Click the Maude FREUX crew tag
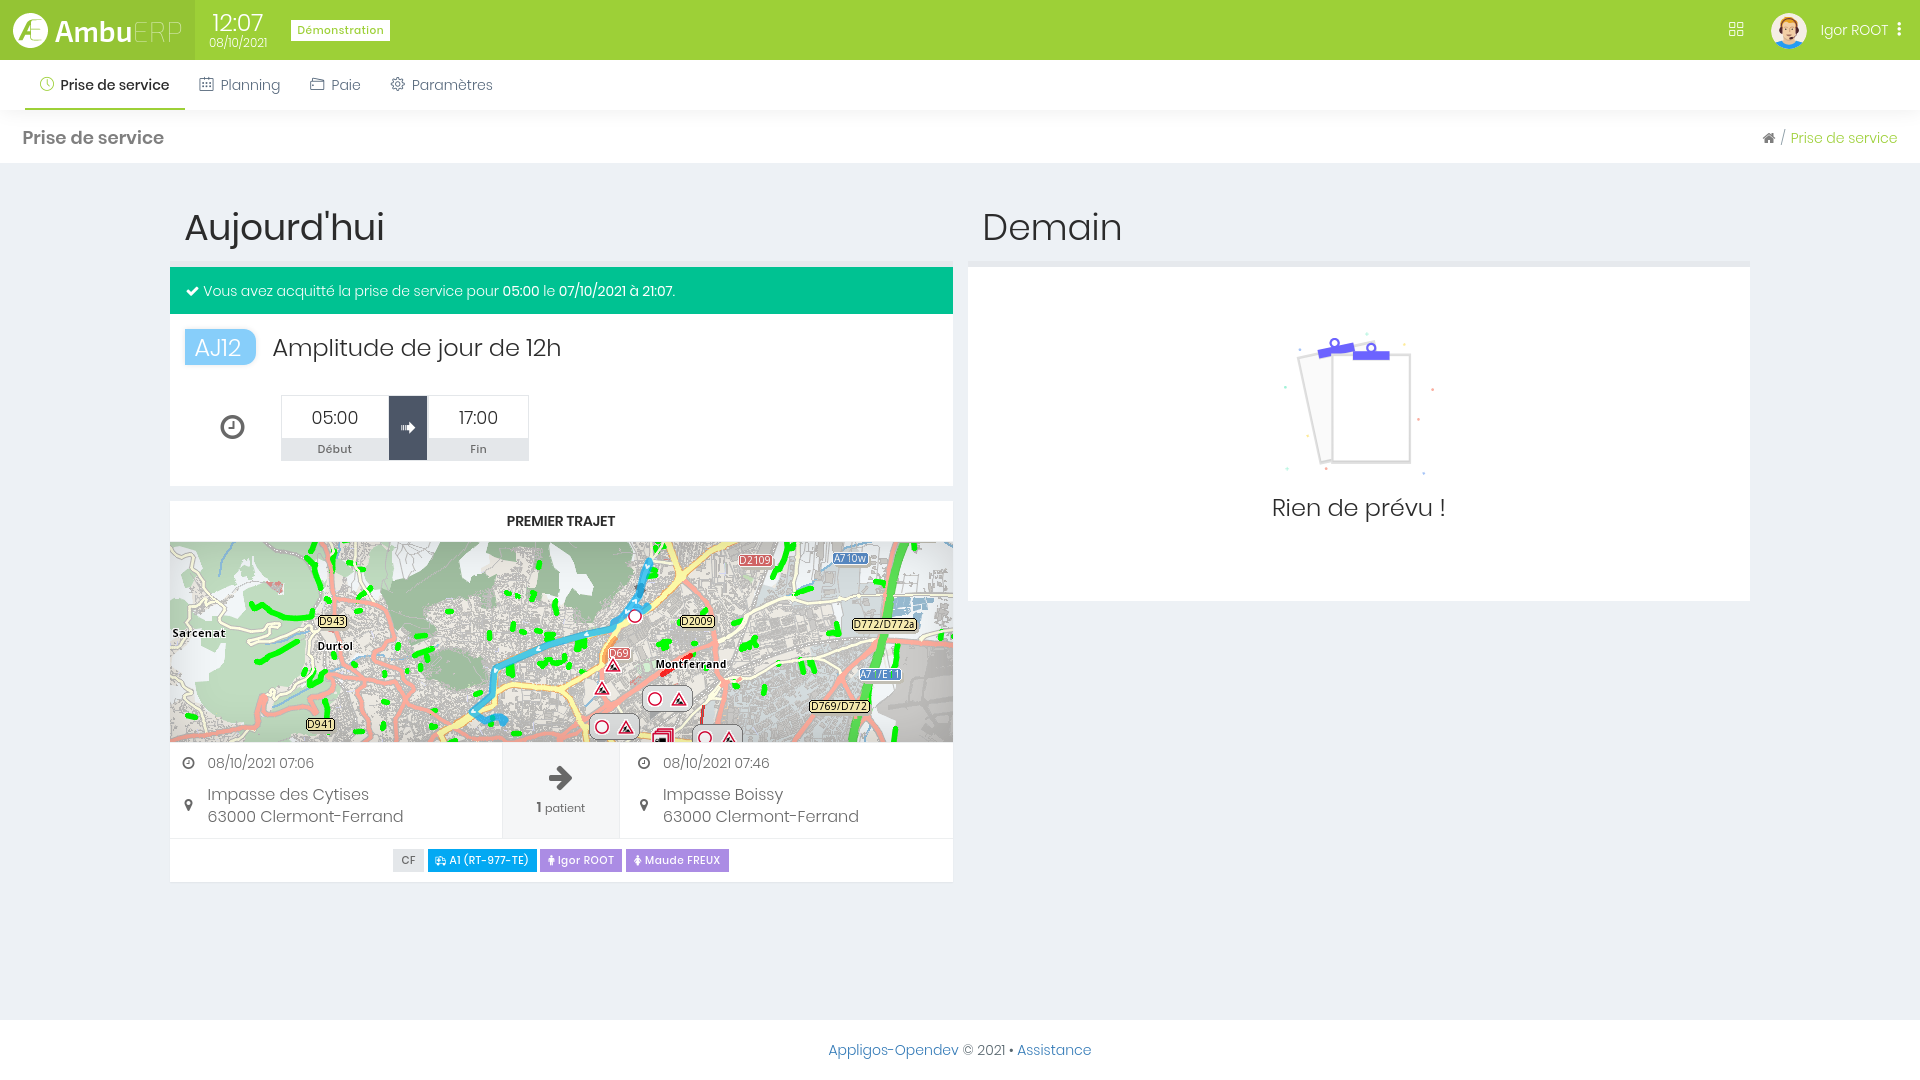Image resolution: width=1920 pixels, height=1080 pixels. coord(677,860)
